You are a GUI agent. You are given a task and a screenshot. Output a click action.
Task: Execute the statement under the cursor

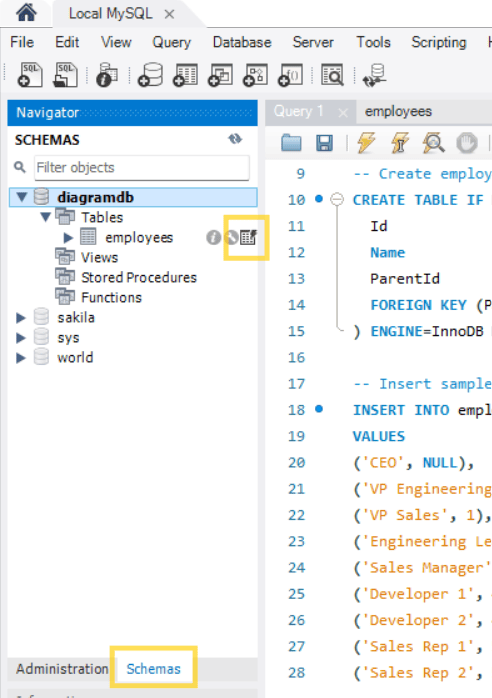click(399, 143)
